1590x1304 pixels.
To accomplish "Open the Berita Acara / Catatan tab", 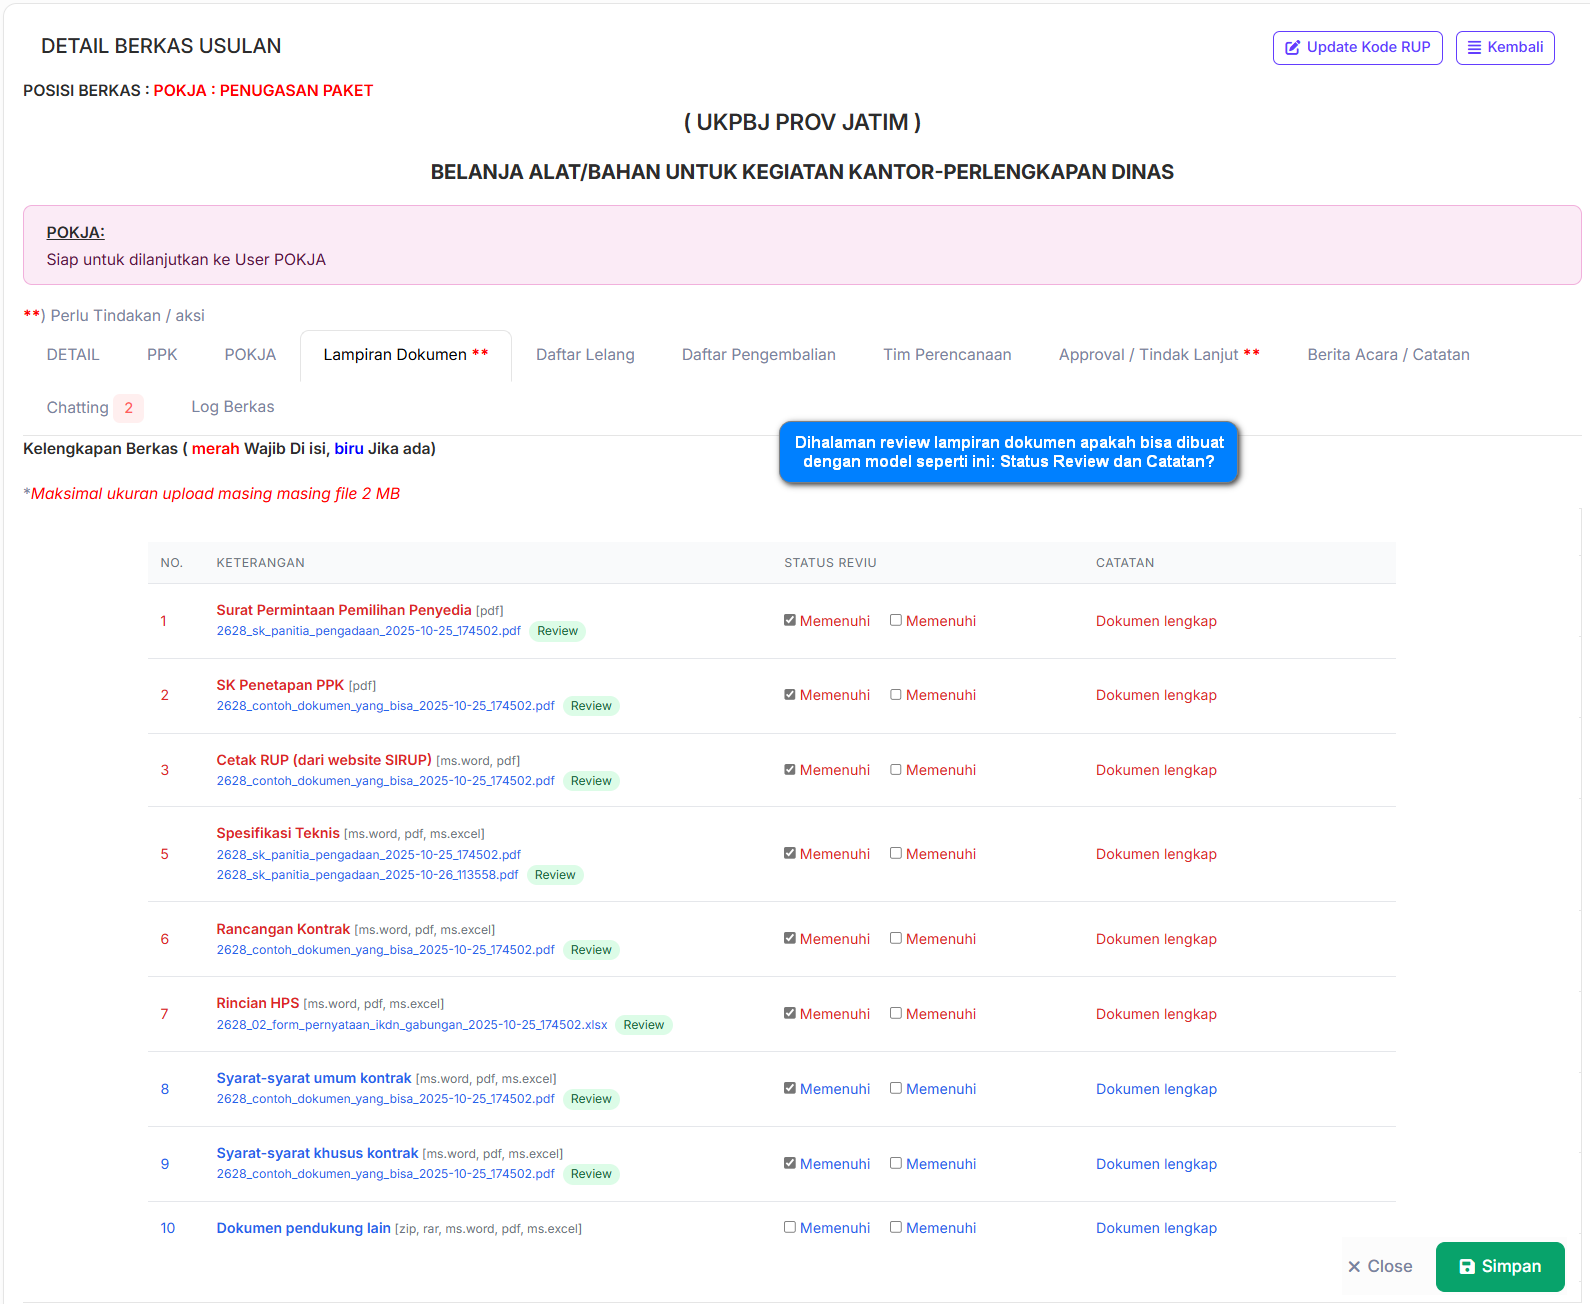I will pyautogui.click(x=1388, y=355).
